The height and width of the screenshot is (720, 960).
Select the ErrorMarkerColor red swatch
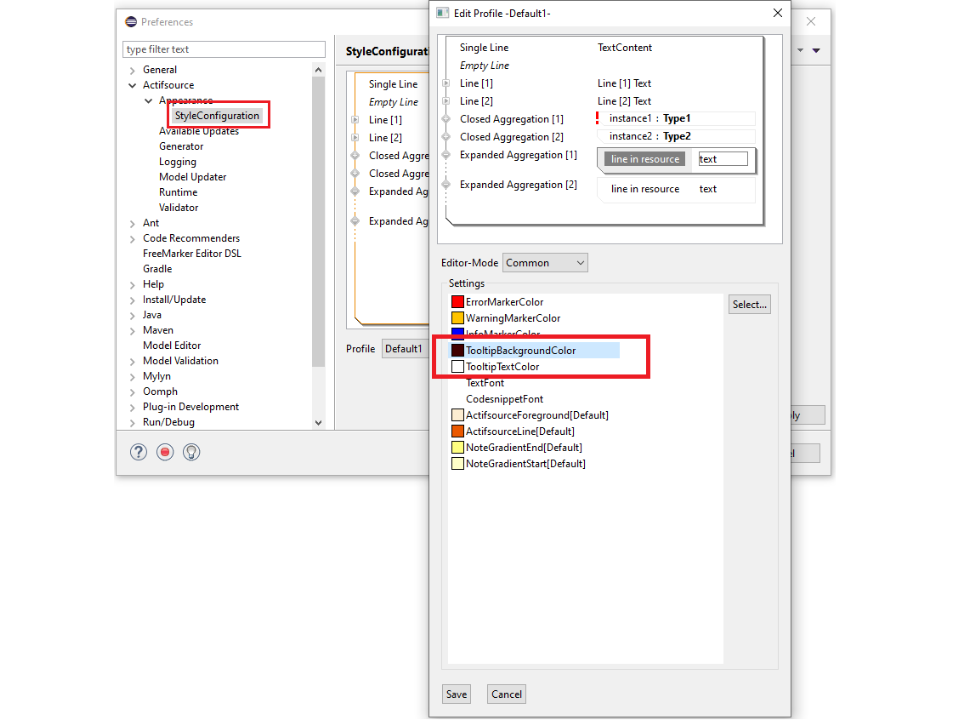pos(457,302)
